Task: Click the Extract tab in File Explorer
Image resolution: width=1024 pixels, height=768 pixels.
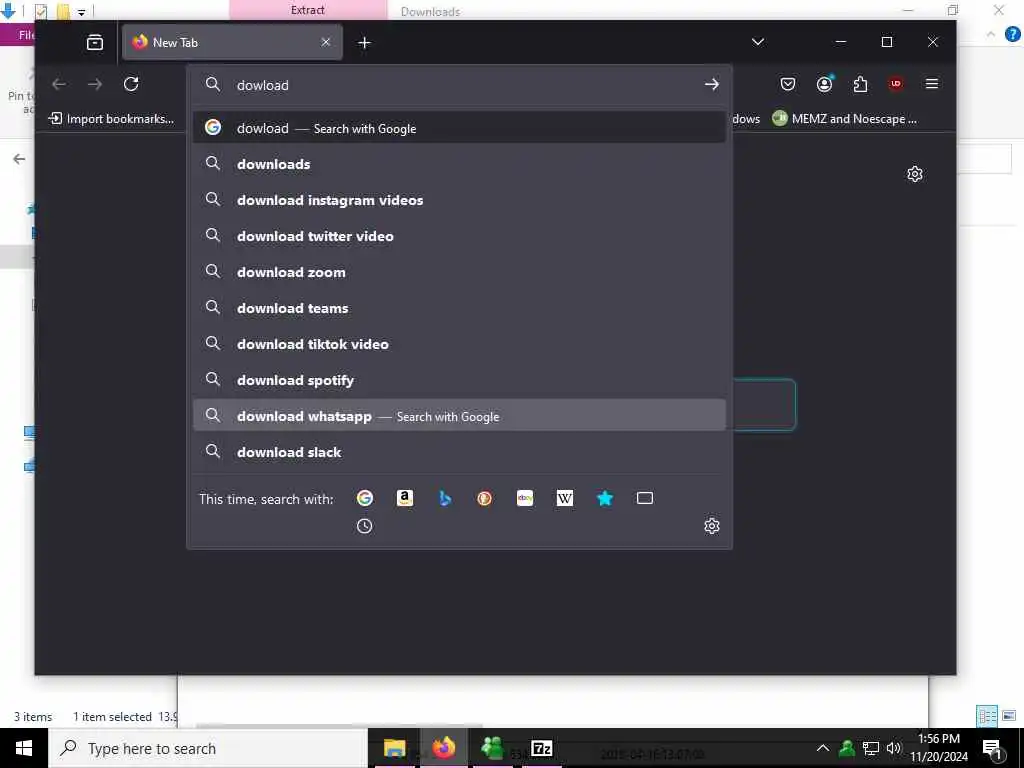Action: coord(308,10)
